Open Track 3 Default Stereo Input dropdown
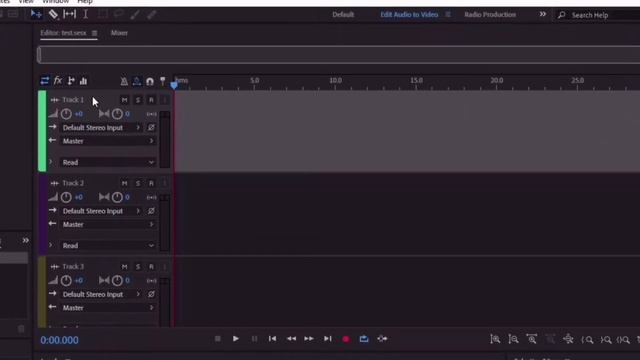640x360 pixels. pos(101,294)
